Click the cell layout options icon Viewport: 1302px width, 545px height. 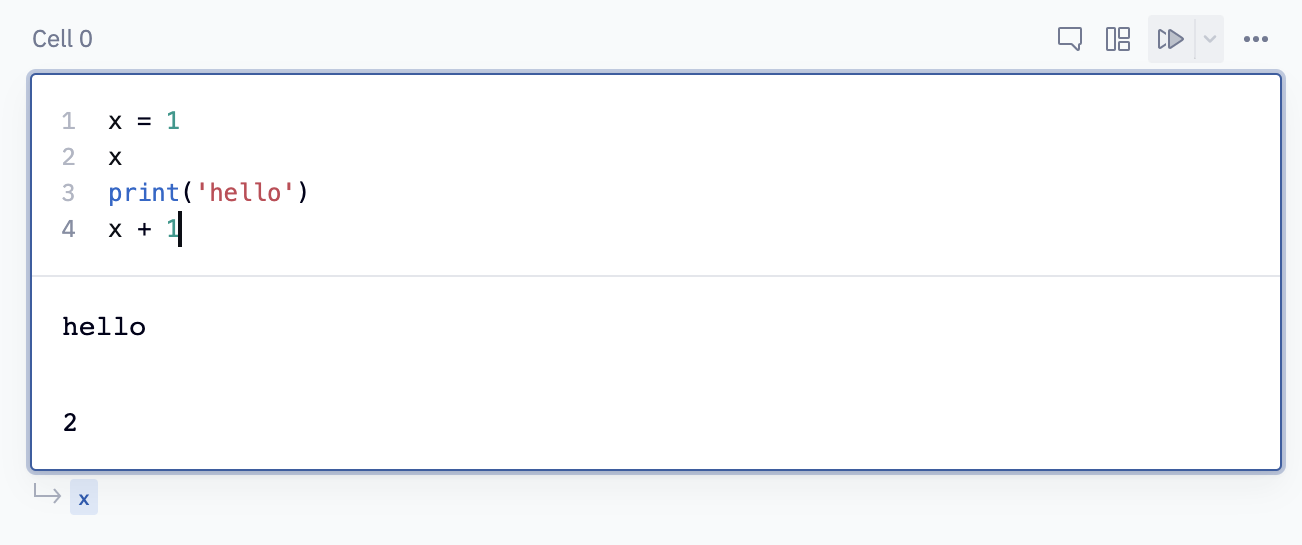pos(1118,39)
